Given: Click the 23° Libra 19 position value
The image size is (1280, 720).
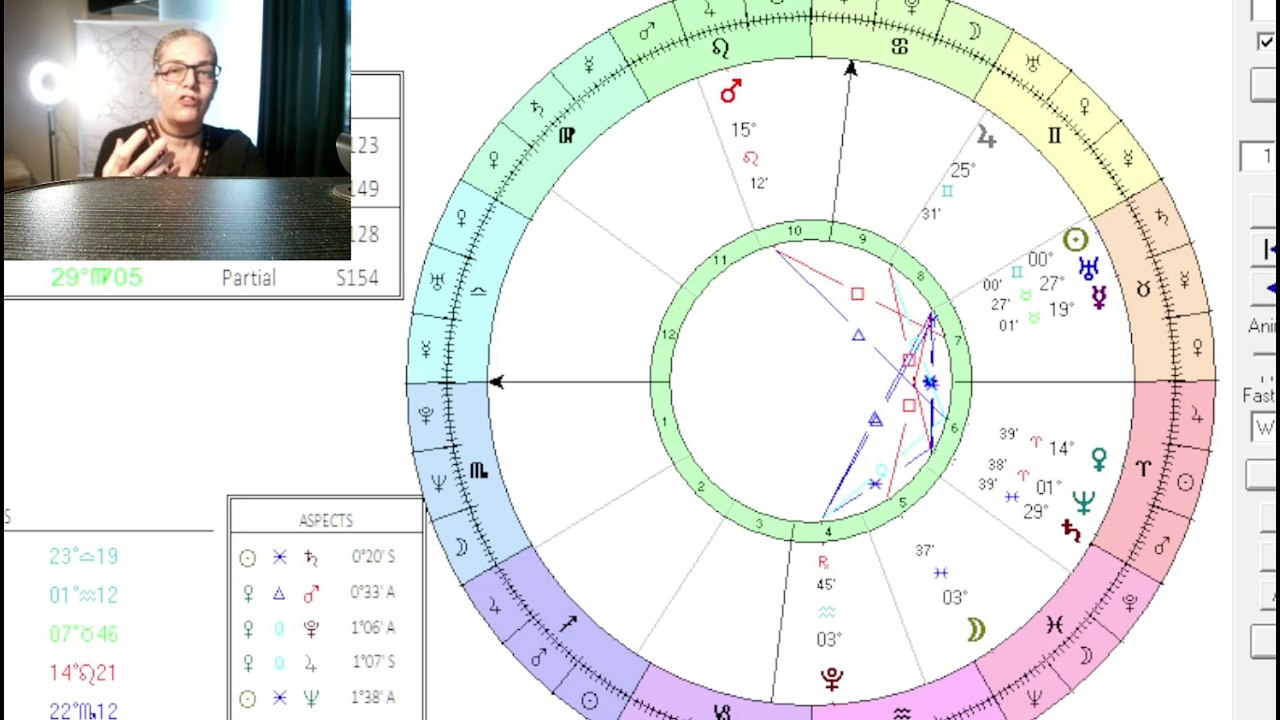Looking at the screenshot, I should [x=83, y=556].
